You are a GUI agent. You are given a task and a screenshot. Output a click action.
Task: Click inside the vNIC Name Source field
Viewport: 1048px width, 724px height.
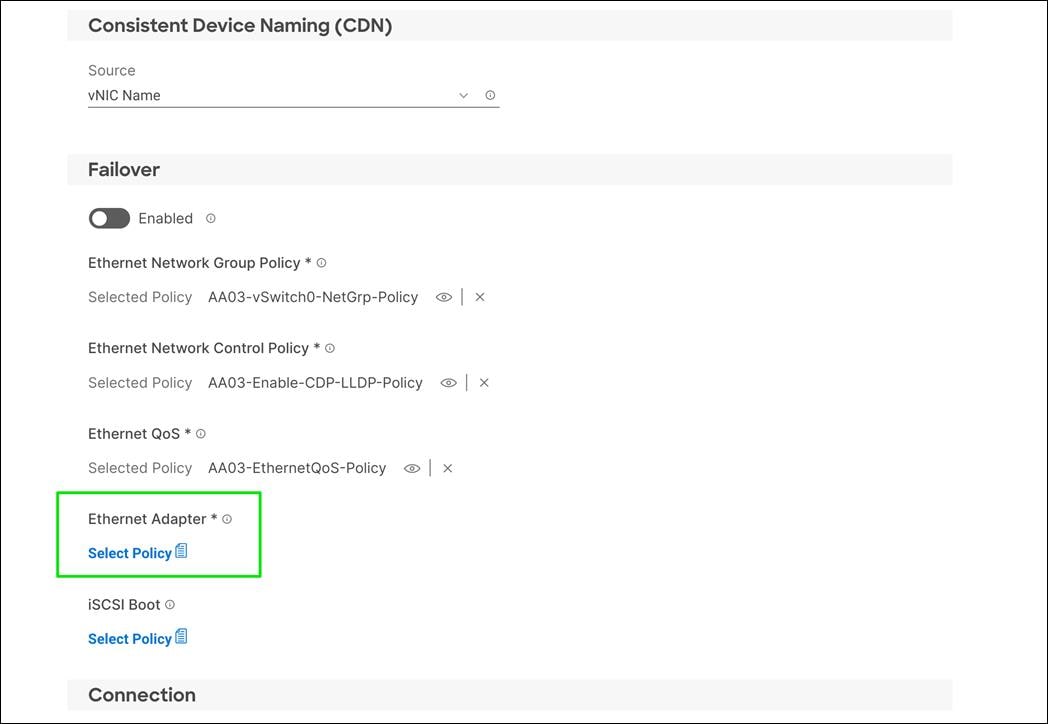click(x=250, y=94)
